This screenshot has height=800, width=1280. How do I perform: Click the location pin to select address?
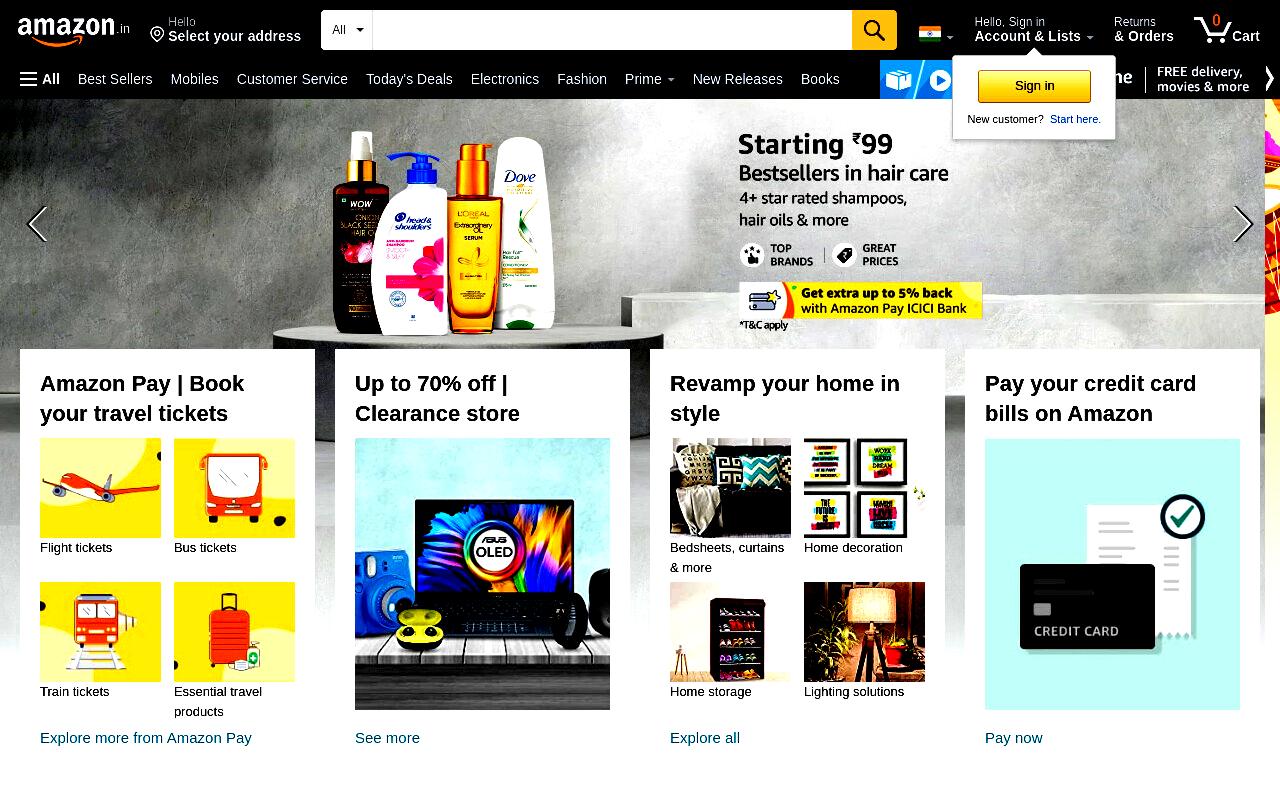coord(157,35)
